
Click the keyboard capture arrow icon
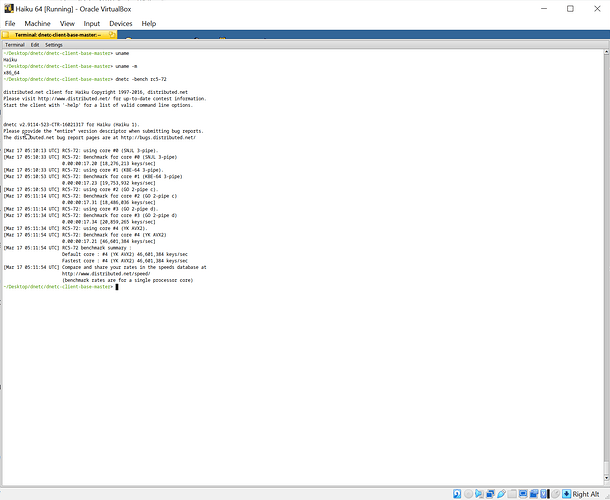[566, 494]
